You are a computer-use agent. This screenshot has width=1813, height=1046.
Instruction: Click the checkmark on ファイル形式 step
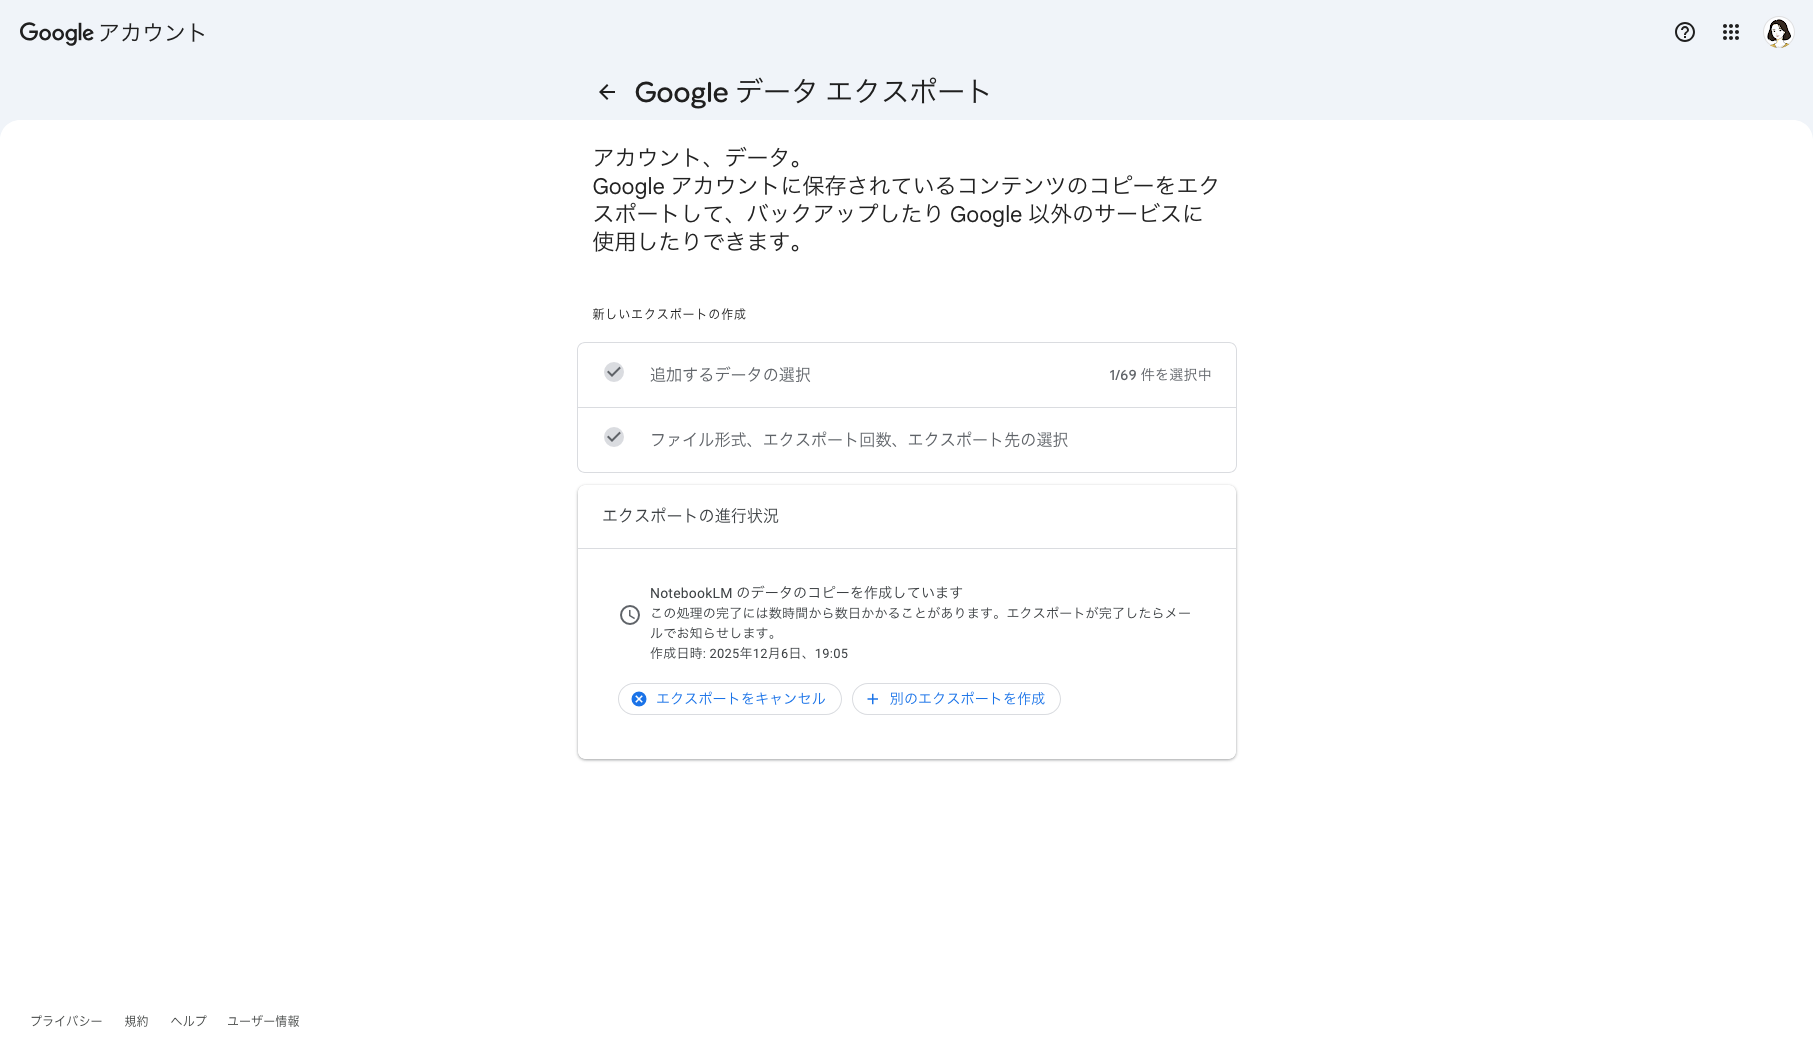[x=613, y=437]
